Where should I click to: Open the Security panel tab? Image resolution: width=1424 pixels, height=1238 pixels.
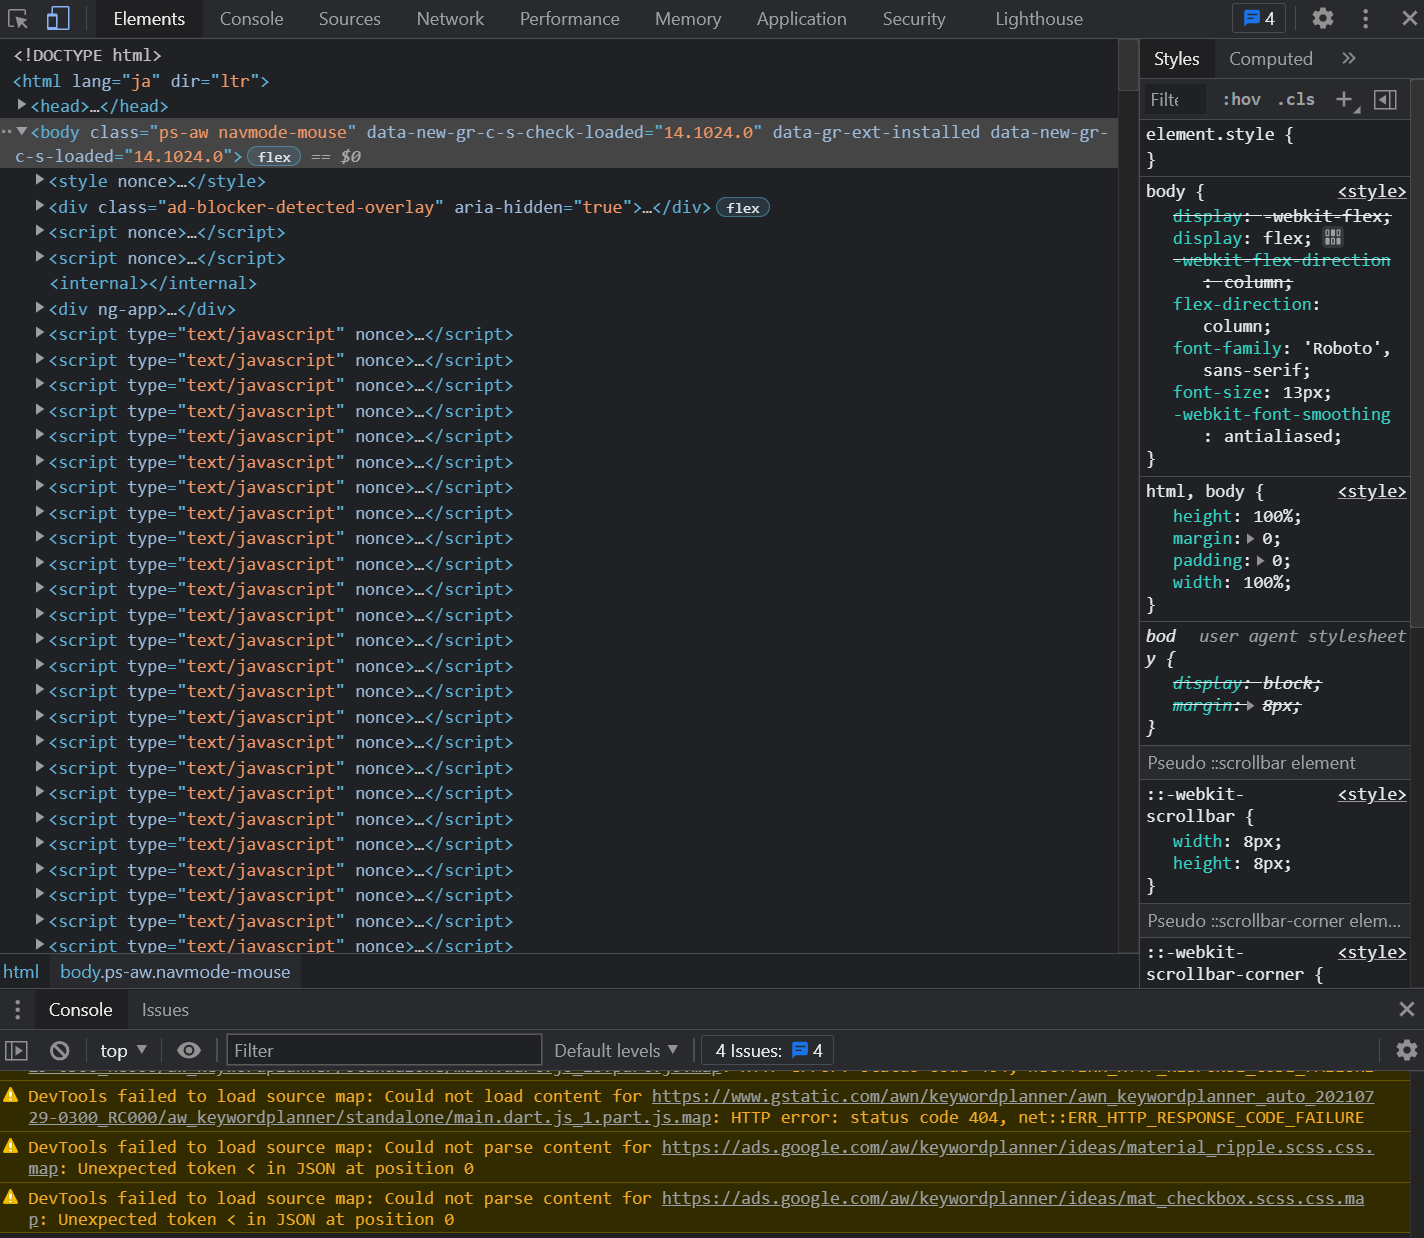[x=914, y=19]
